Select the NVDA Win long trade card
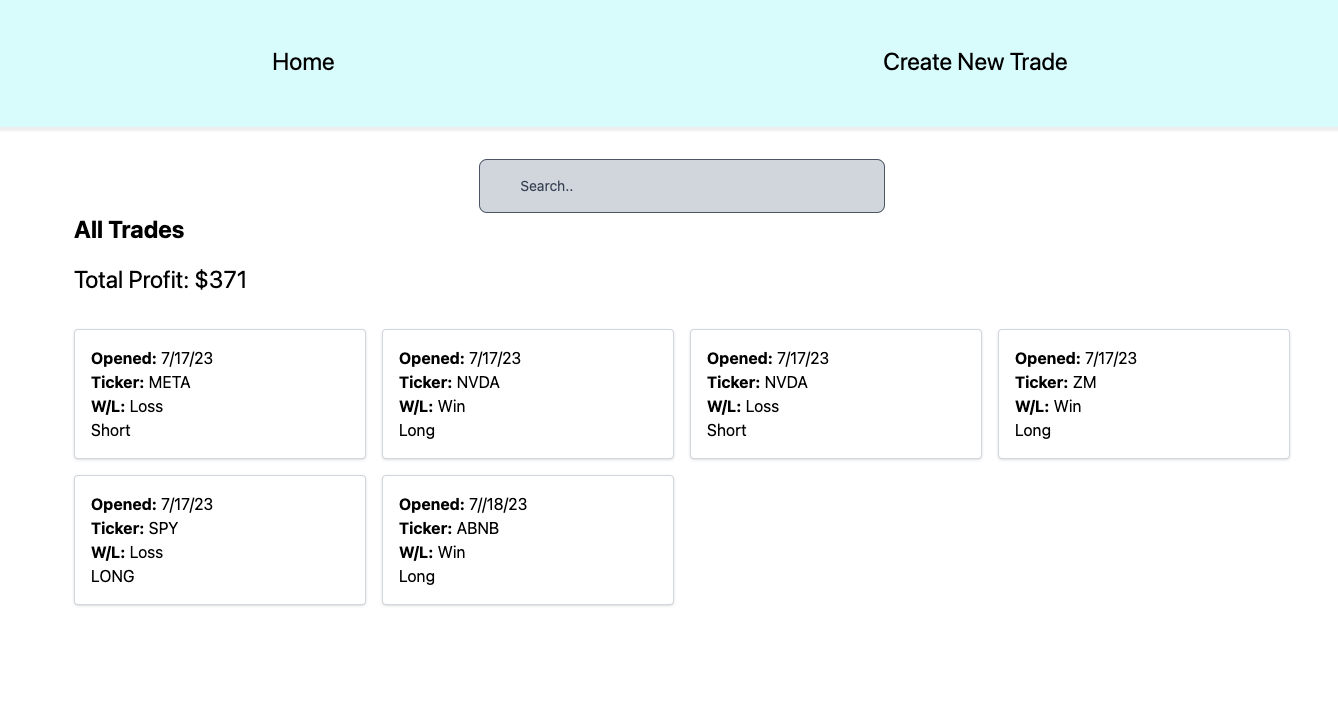 point(527,394)
